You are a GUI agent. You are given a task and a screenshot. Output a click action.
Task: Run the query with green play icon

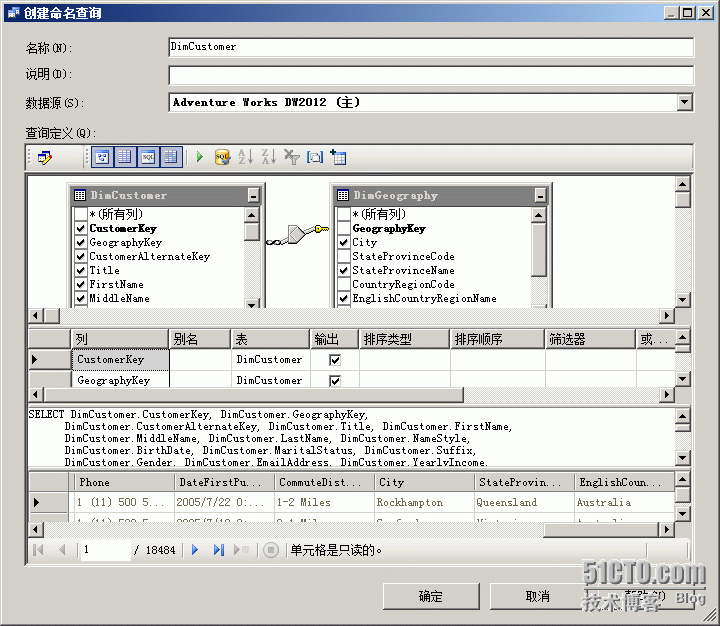click(x=200, y=157)
